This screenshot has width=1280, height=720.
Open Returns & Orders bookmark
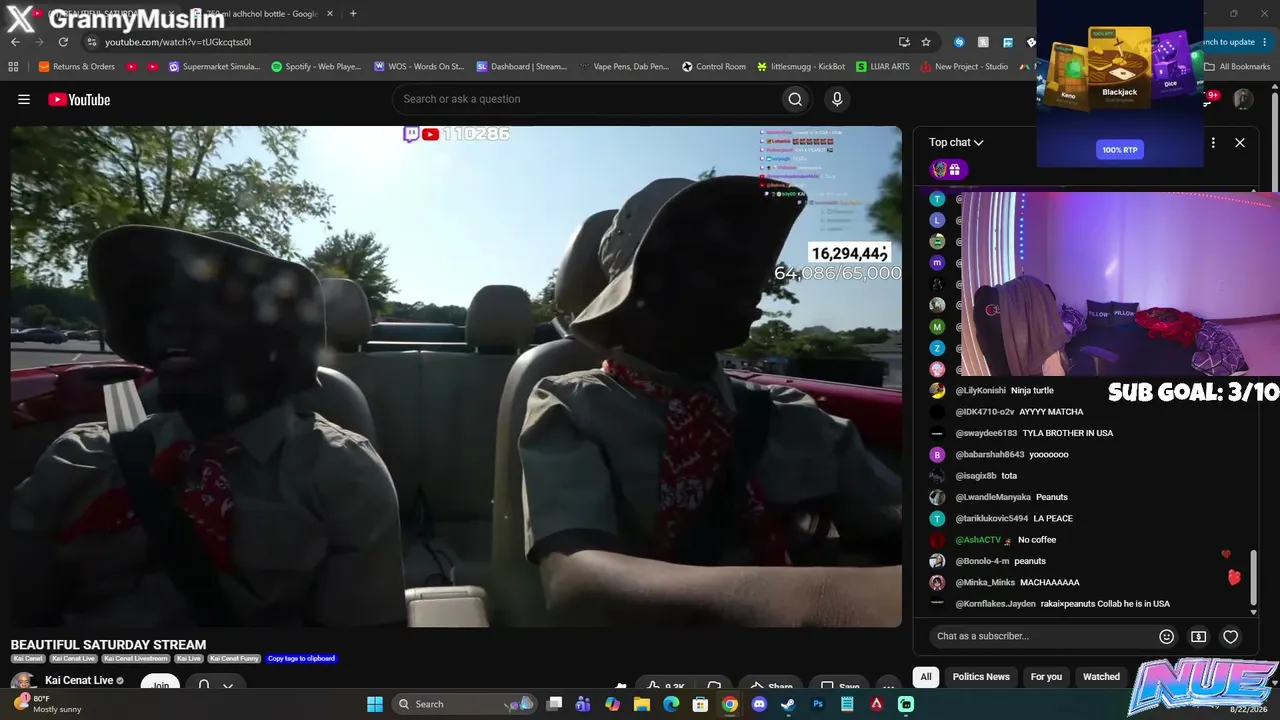pyautogui.click(x=76, y=67)
